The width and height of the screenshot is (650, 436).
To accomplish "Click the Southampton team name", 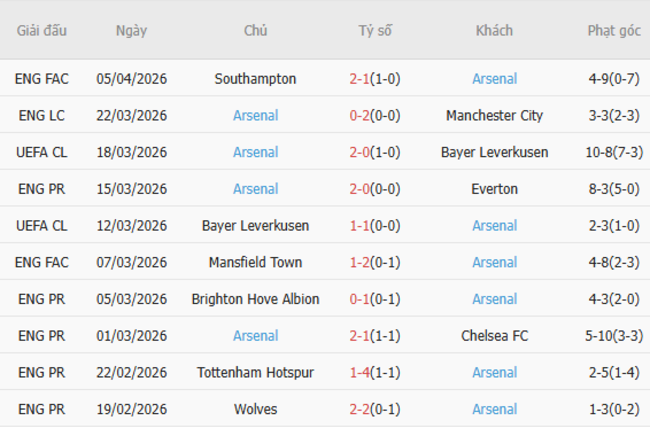I will tap(255, 79).
